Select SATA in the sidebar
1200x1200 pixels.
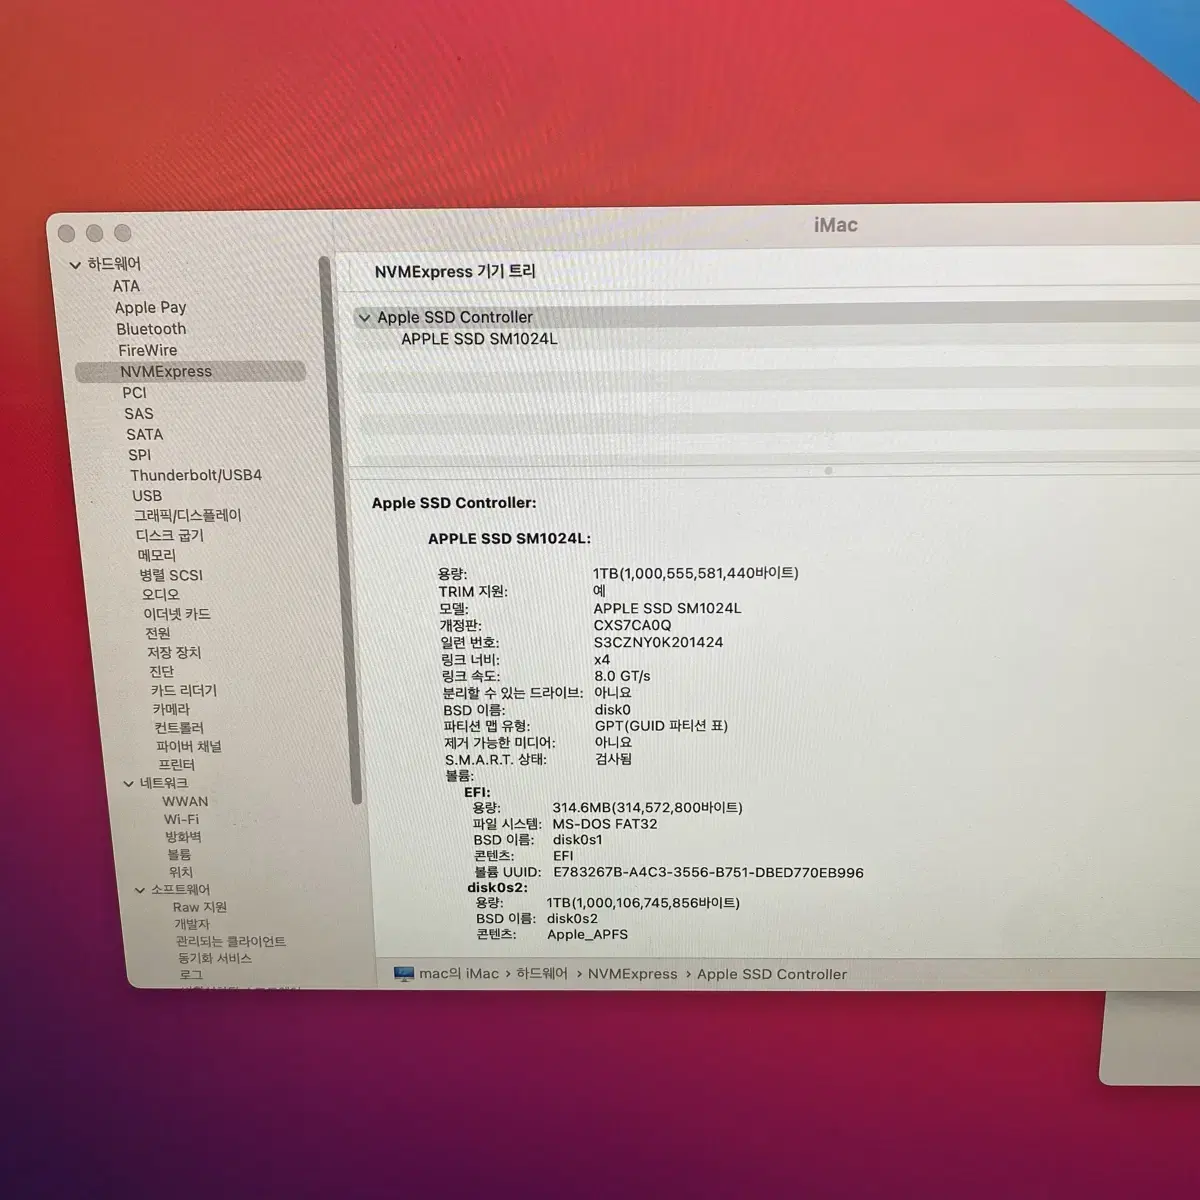pos(144,435)
